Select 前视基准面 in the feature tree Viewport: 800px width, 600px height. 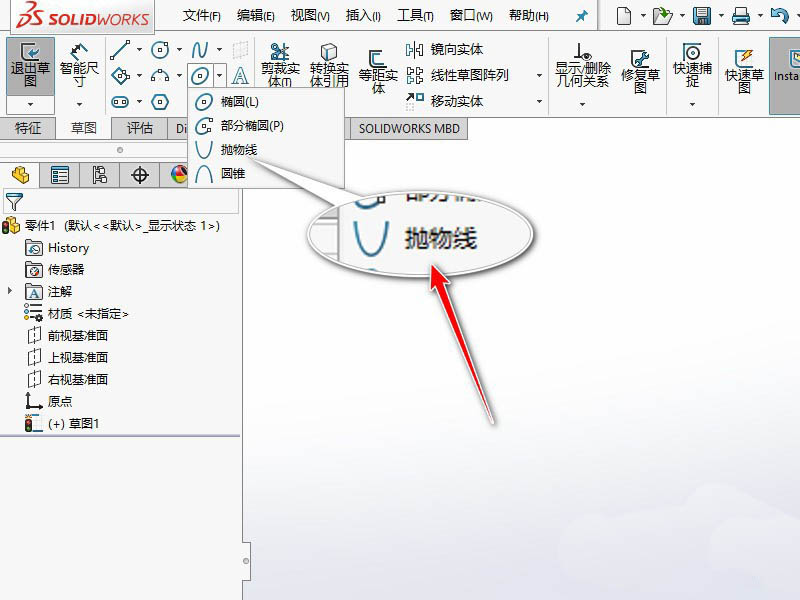click(80, 336)
